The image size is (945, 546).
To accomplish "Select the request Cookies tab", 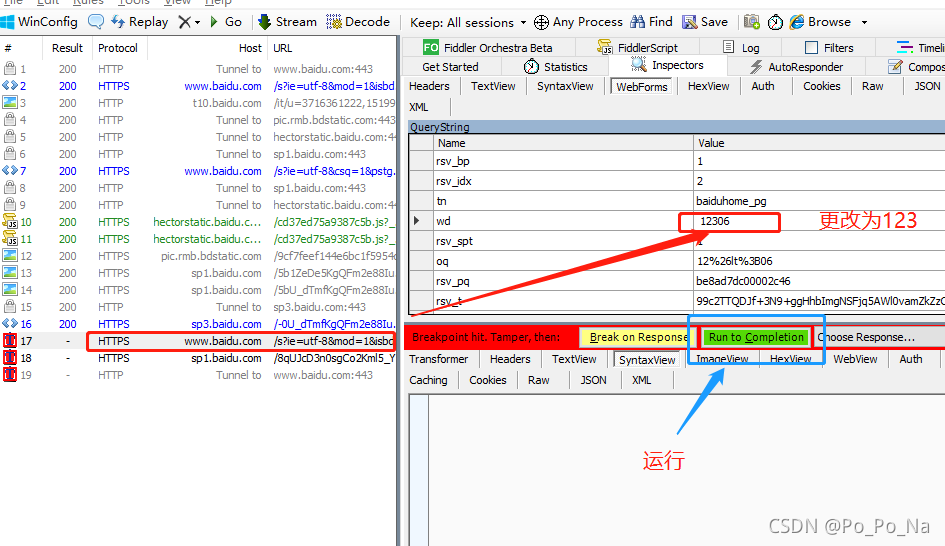I will (821, 86).
